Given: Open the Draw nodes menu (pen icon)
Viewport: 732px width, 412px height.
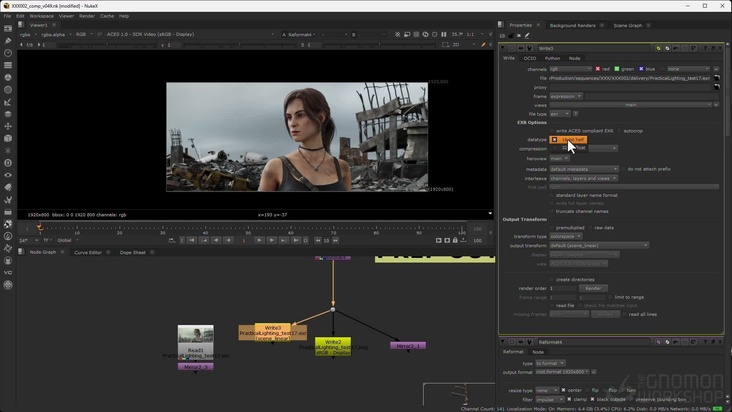Looking at the screenshot, I should click(8, 41).
